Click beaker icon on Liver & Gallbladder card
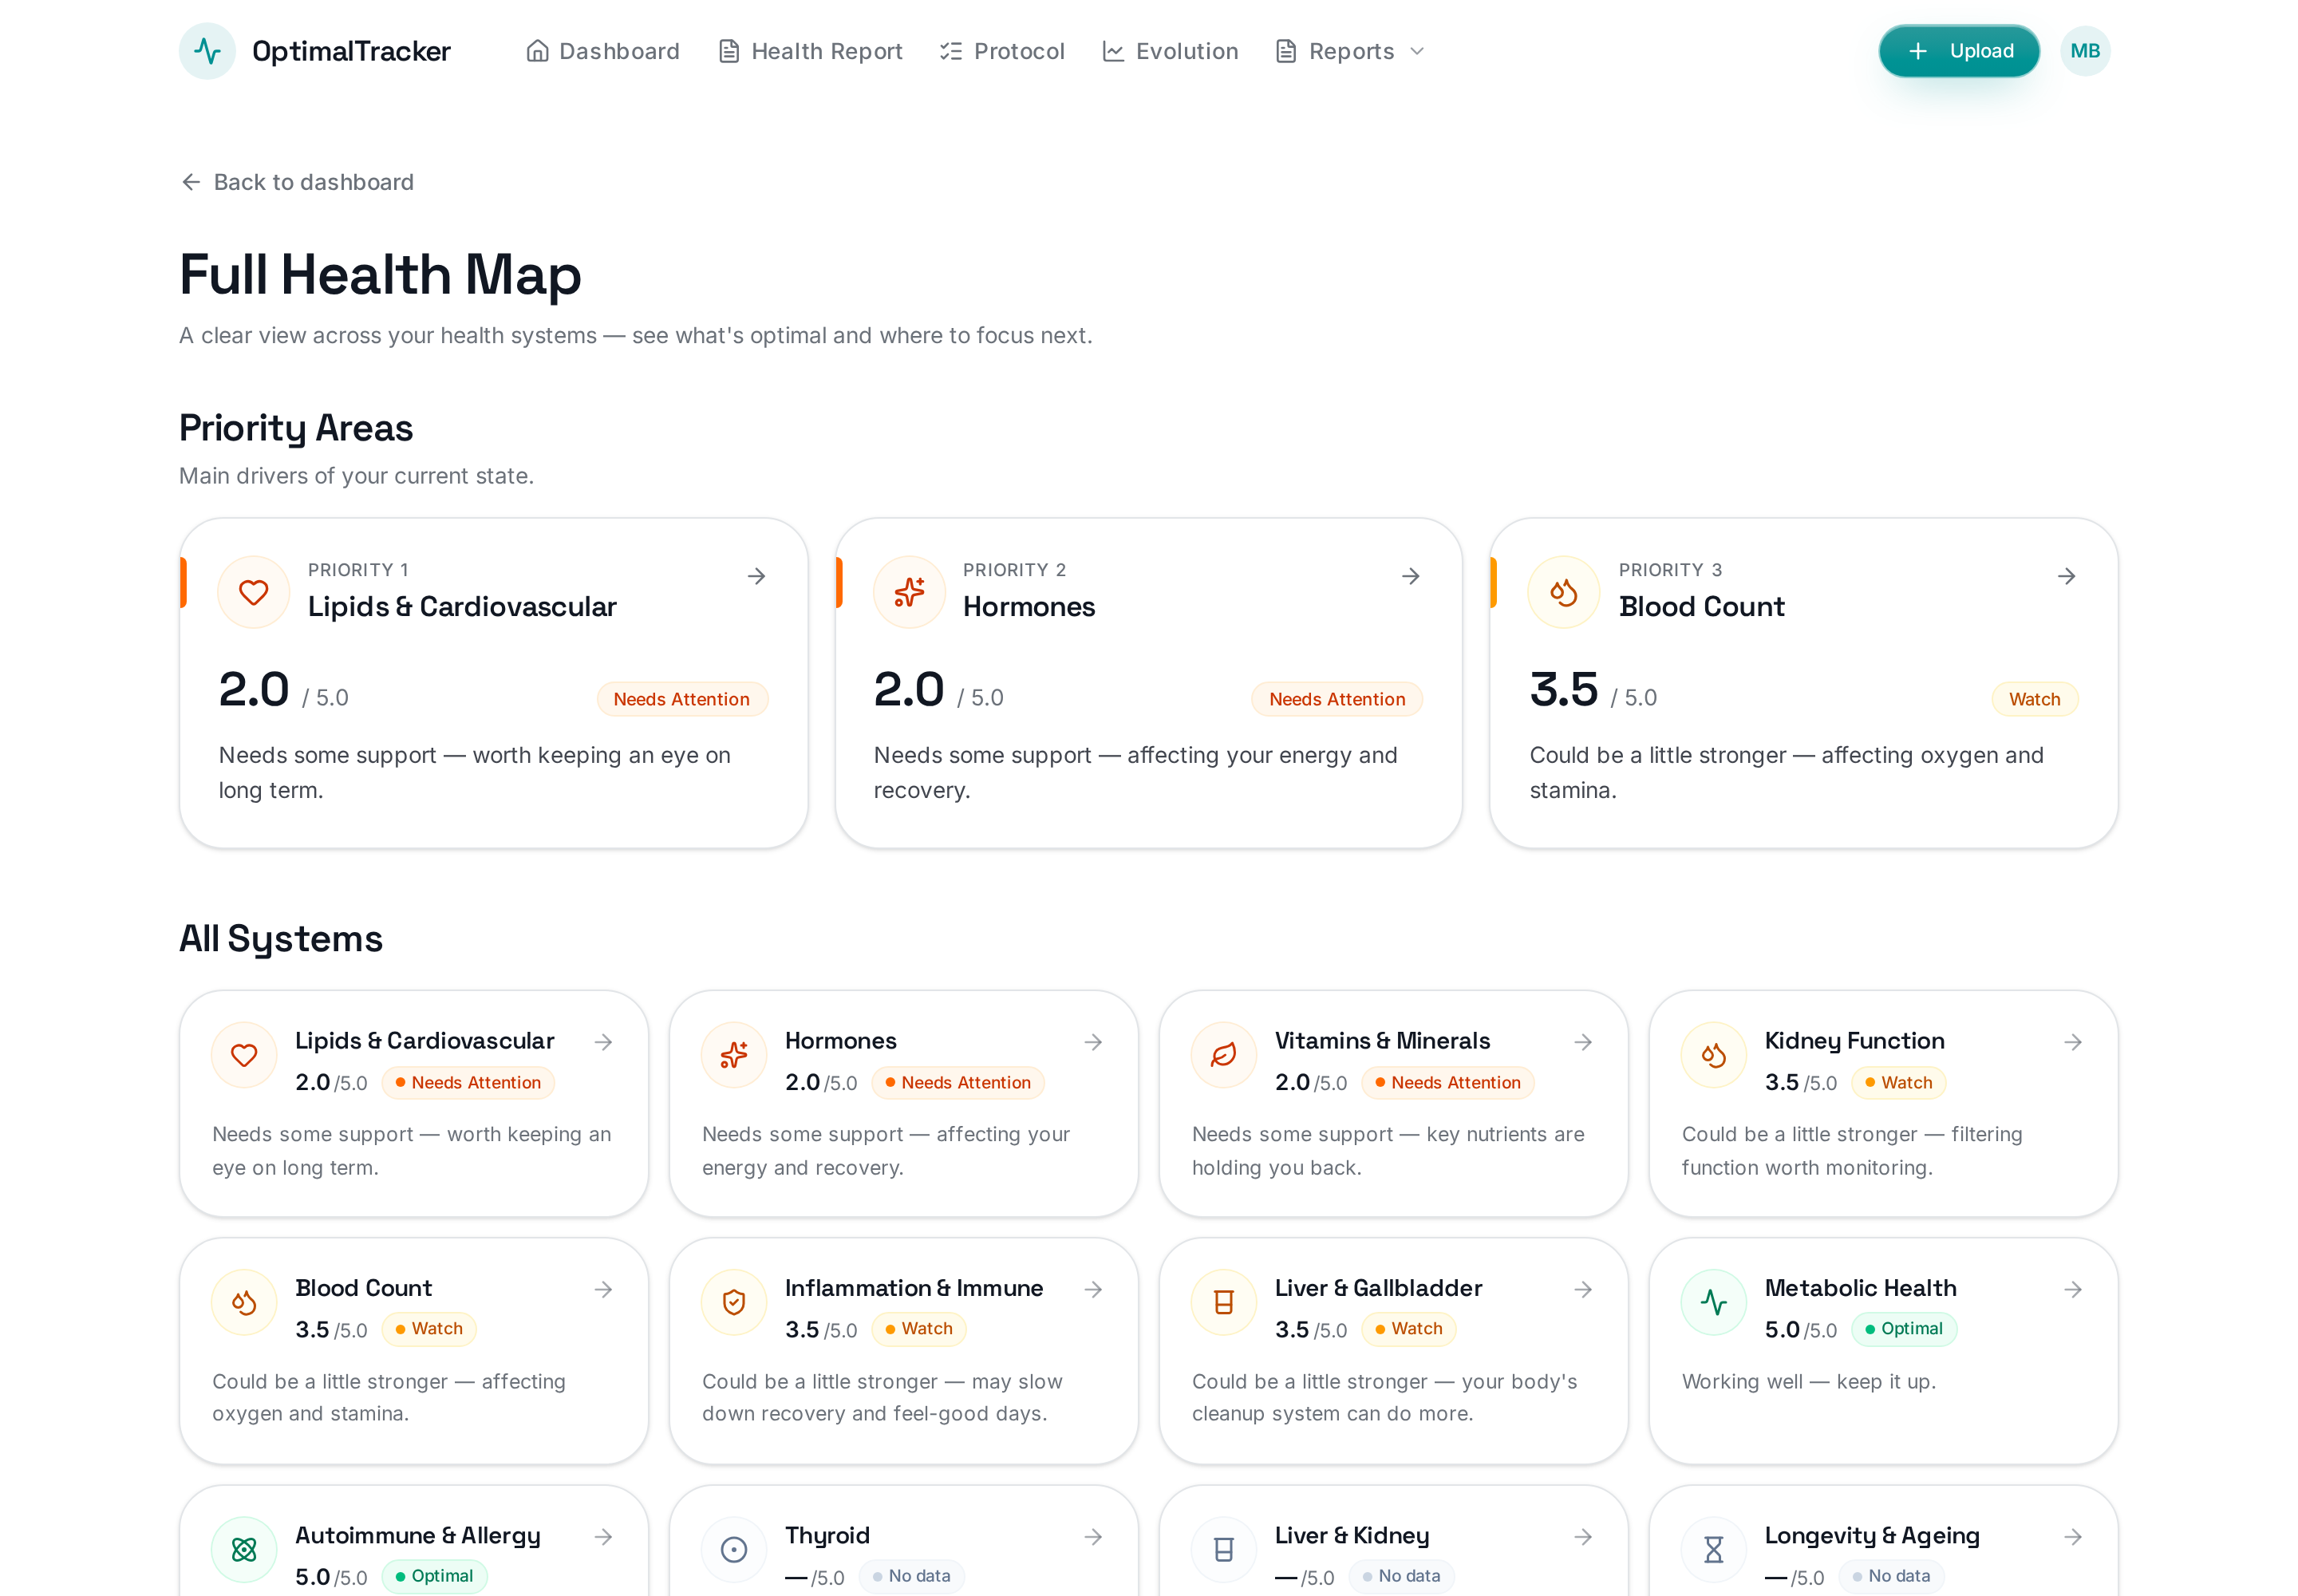This screenshot has height=1596, width=2298. tap(1223, 1302)
